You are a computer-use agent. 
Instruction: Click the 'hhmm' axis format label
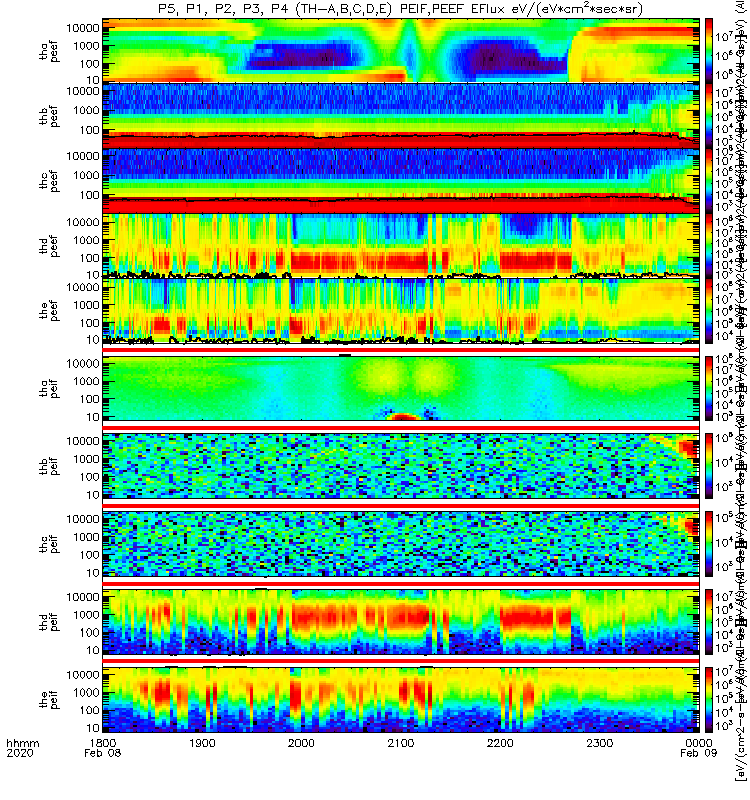click(x=23, y=743)
